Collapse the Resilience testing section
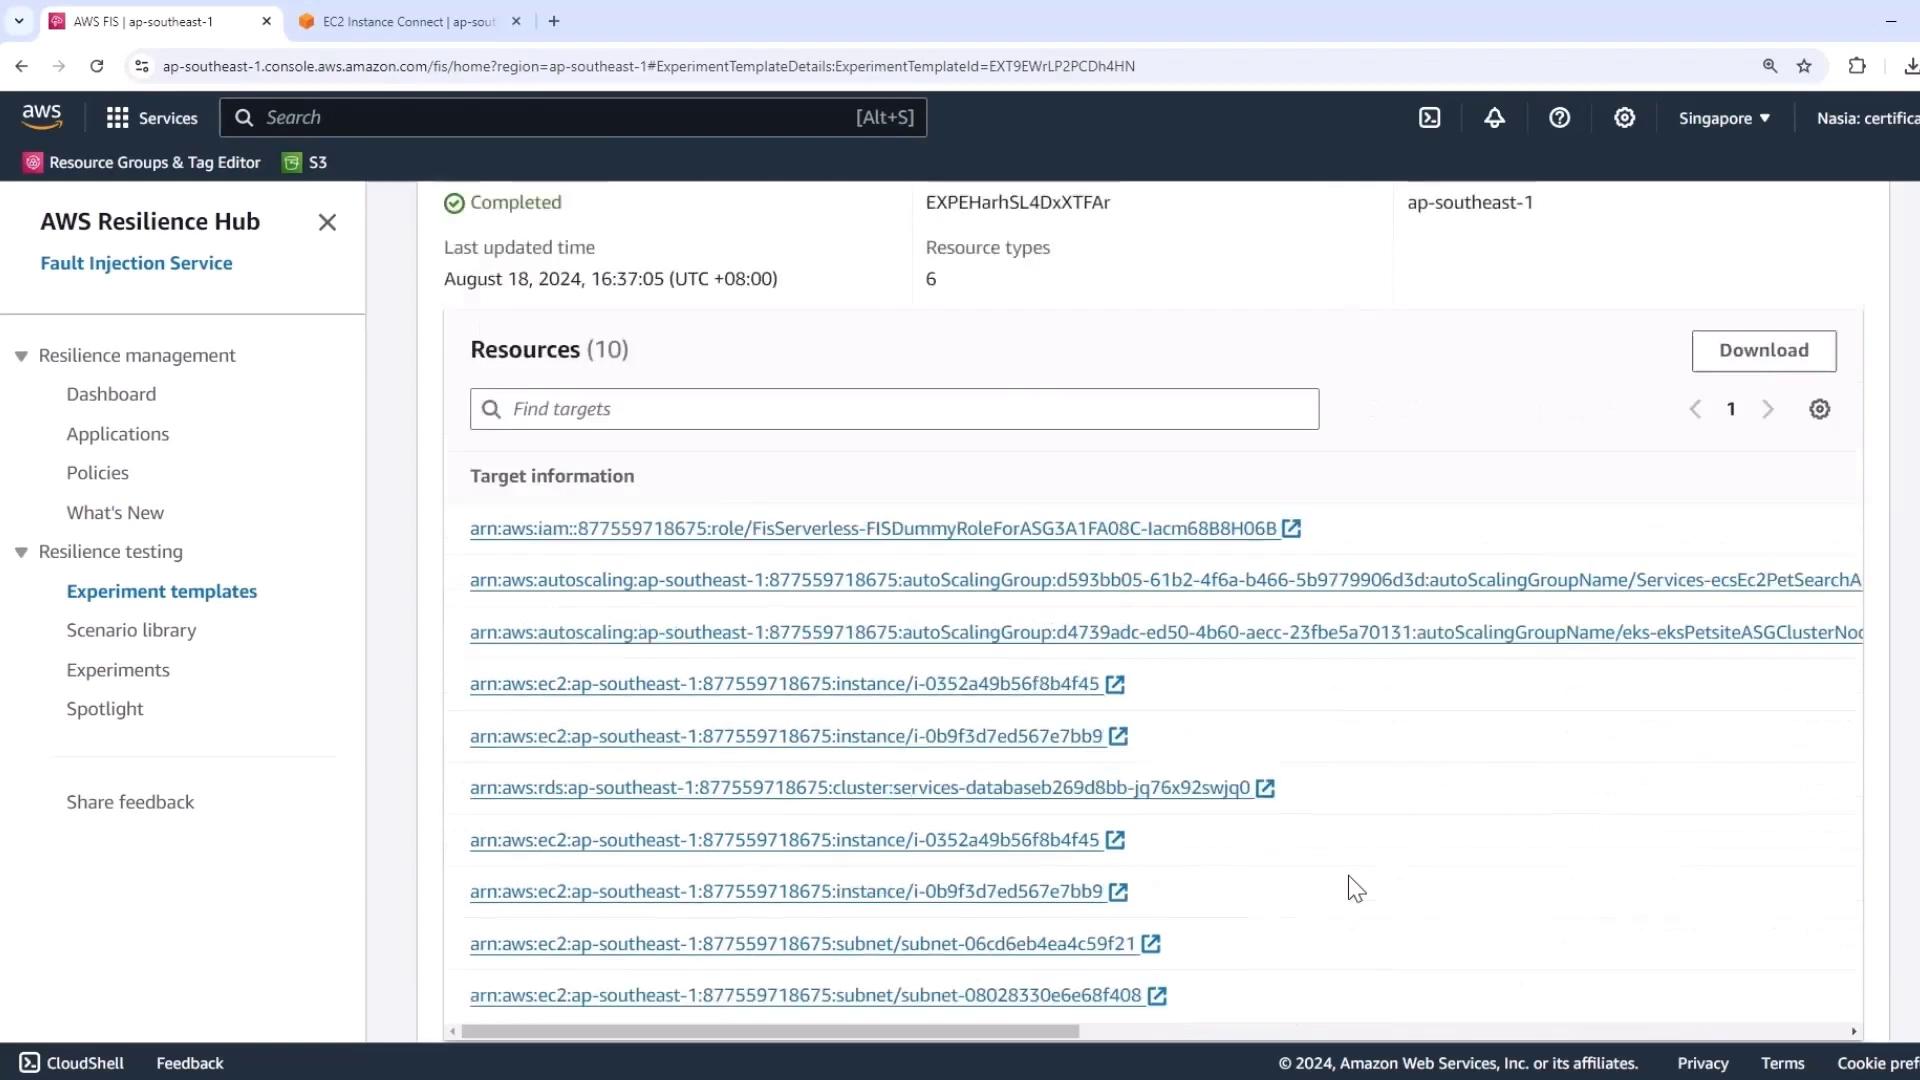Screen dimensions: 1920x1080 coord(21,552)
